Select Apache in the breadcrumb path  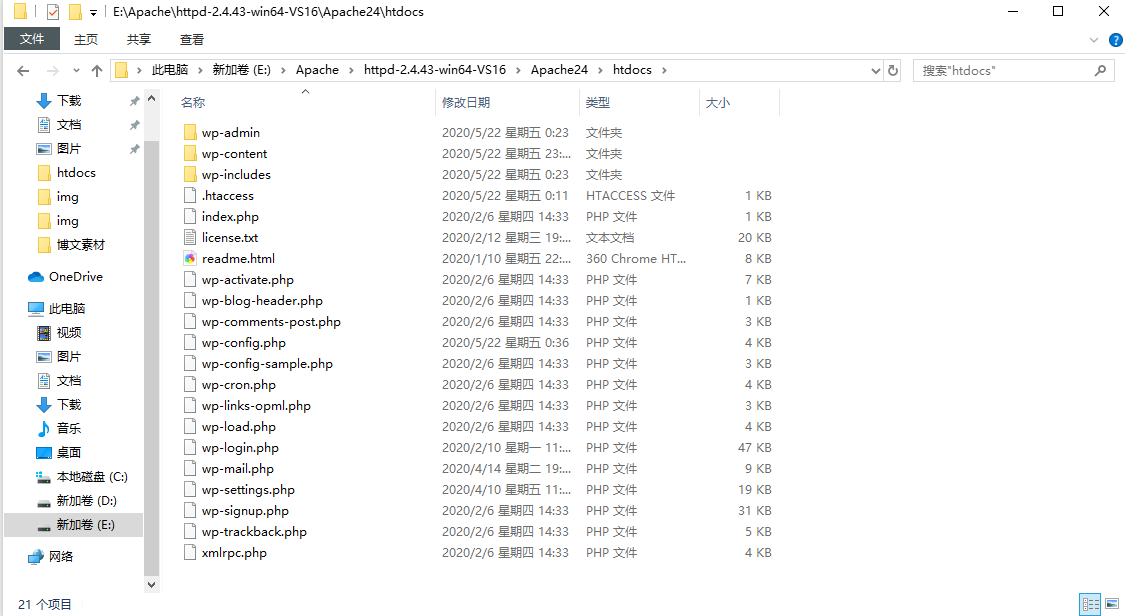tap(317, 70)
